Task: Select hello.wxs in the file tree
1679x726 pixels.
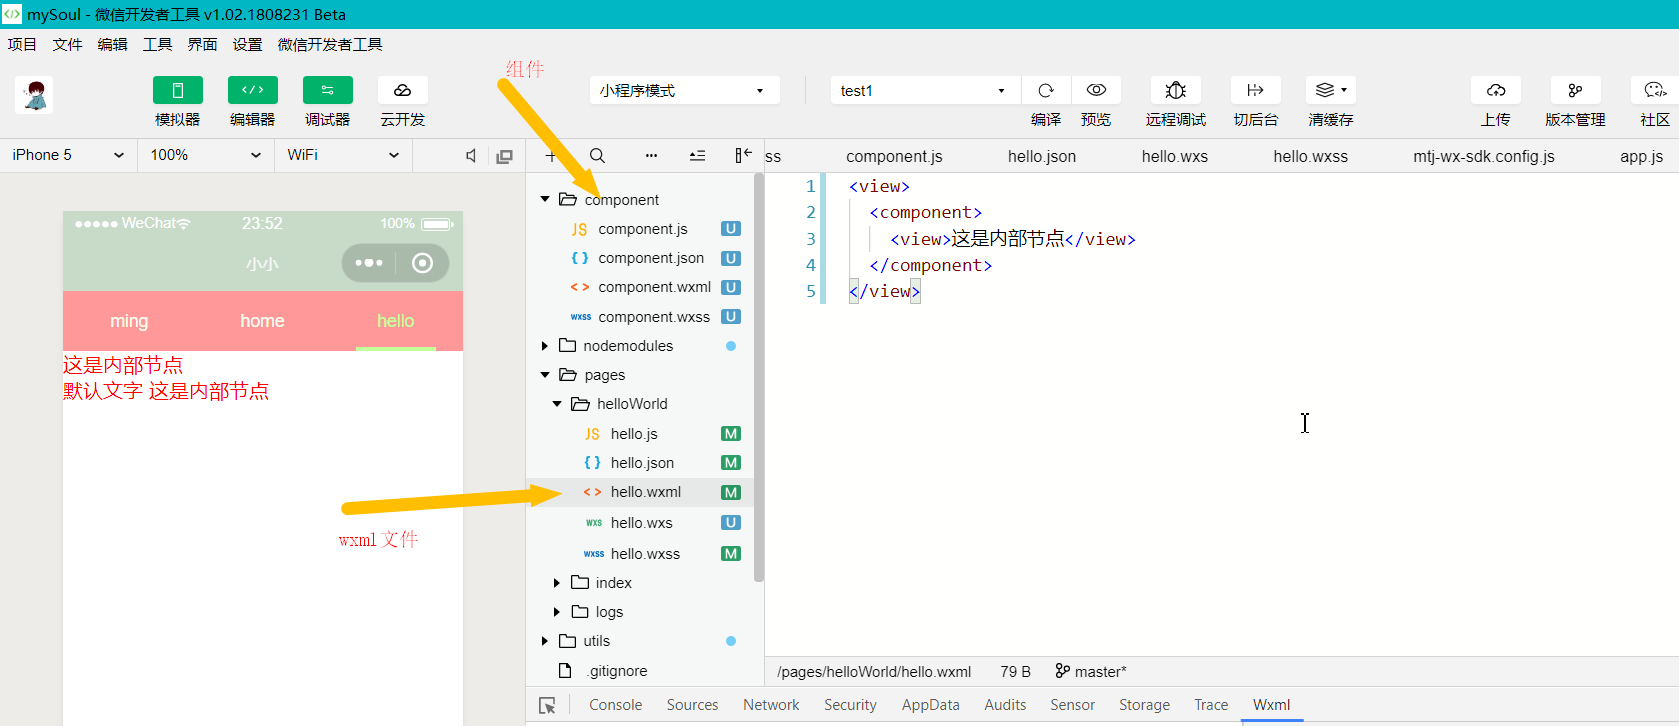Action: tap(640, 523)
